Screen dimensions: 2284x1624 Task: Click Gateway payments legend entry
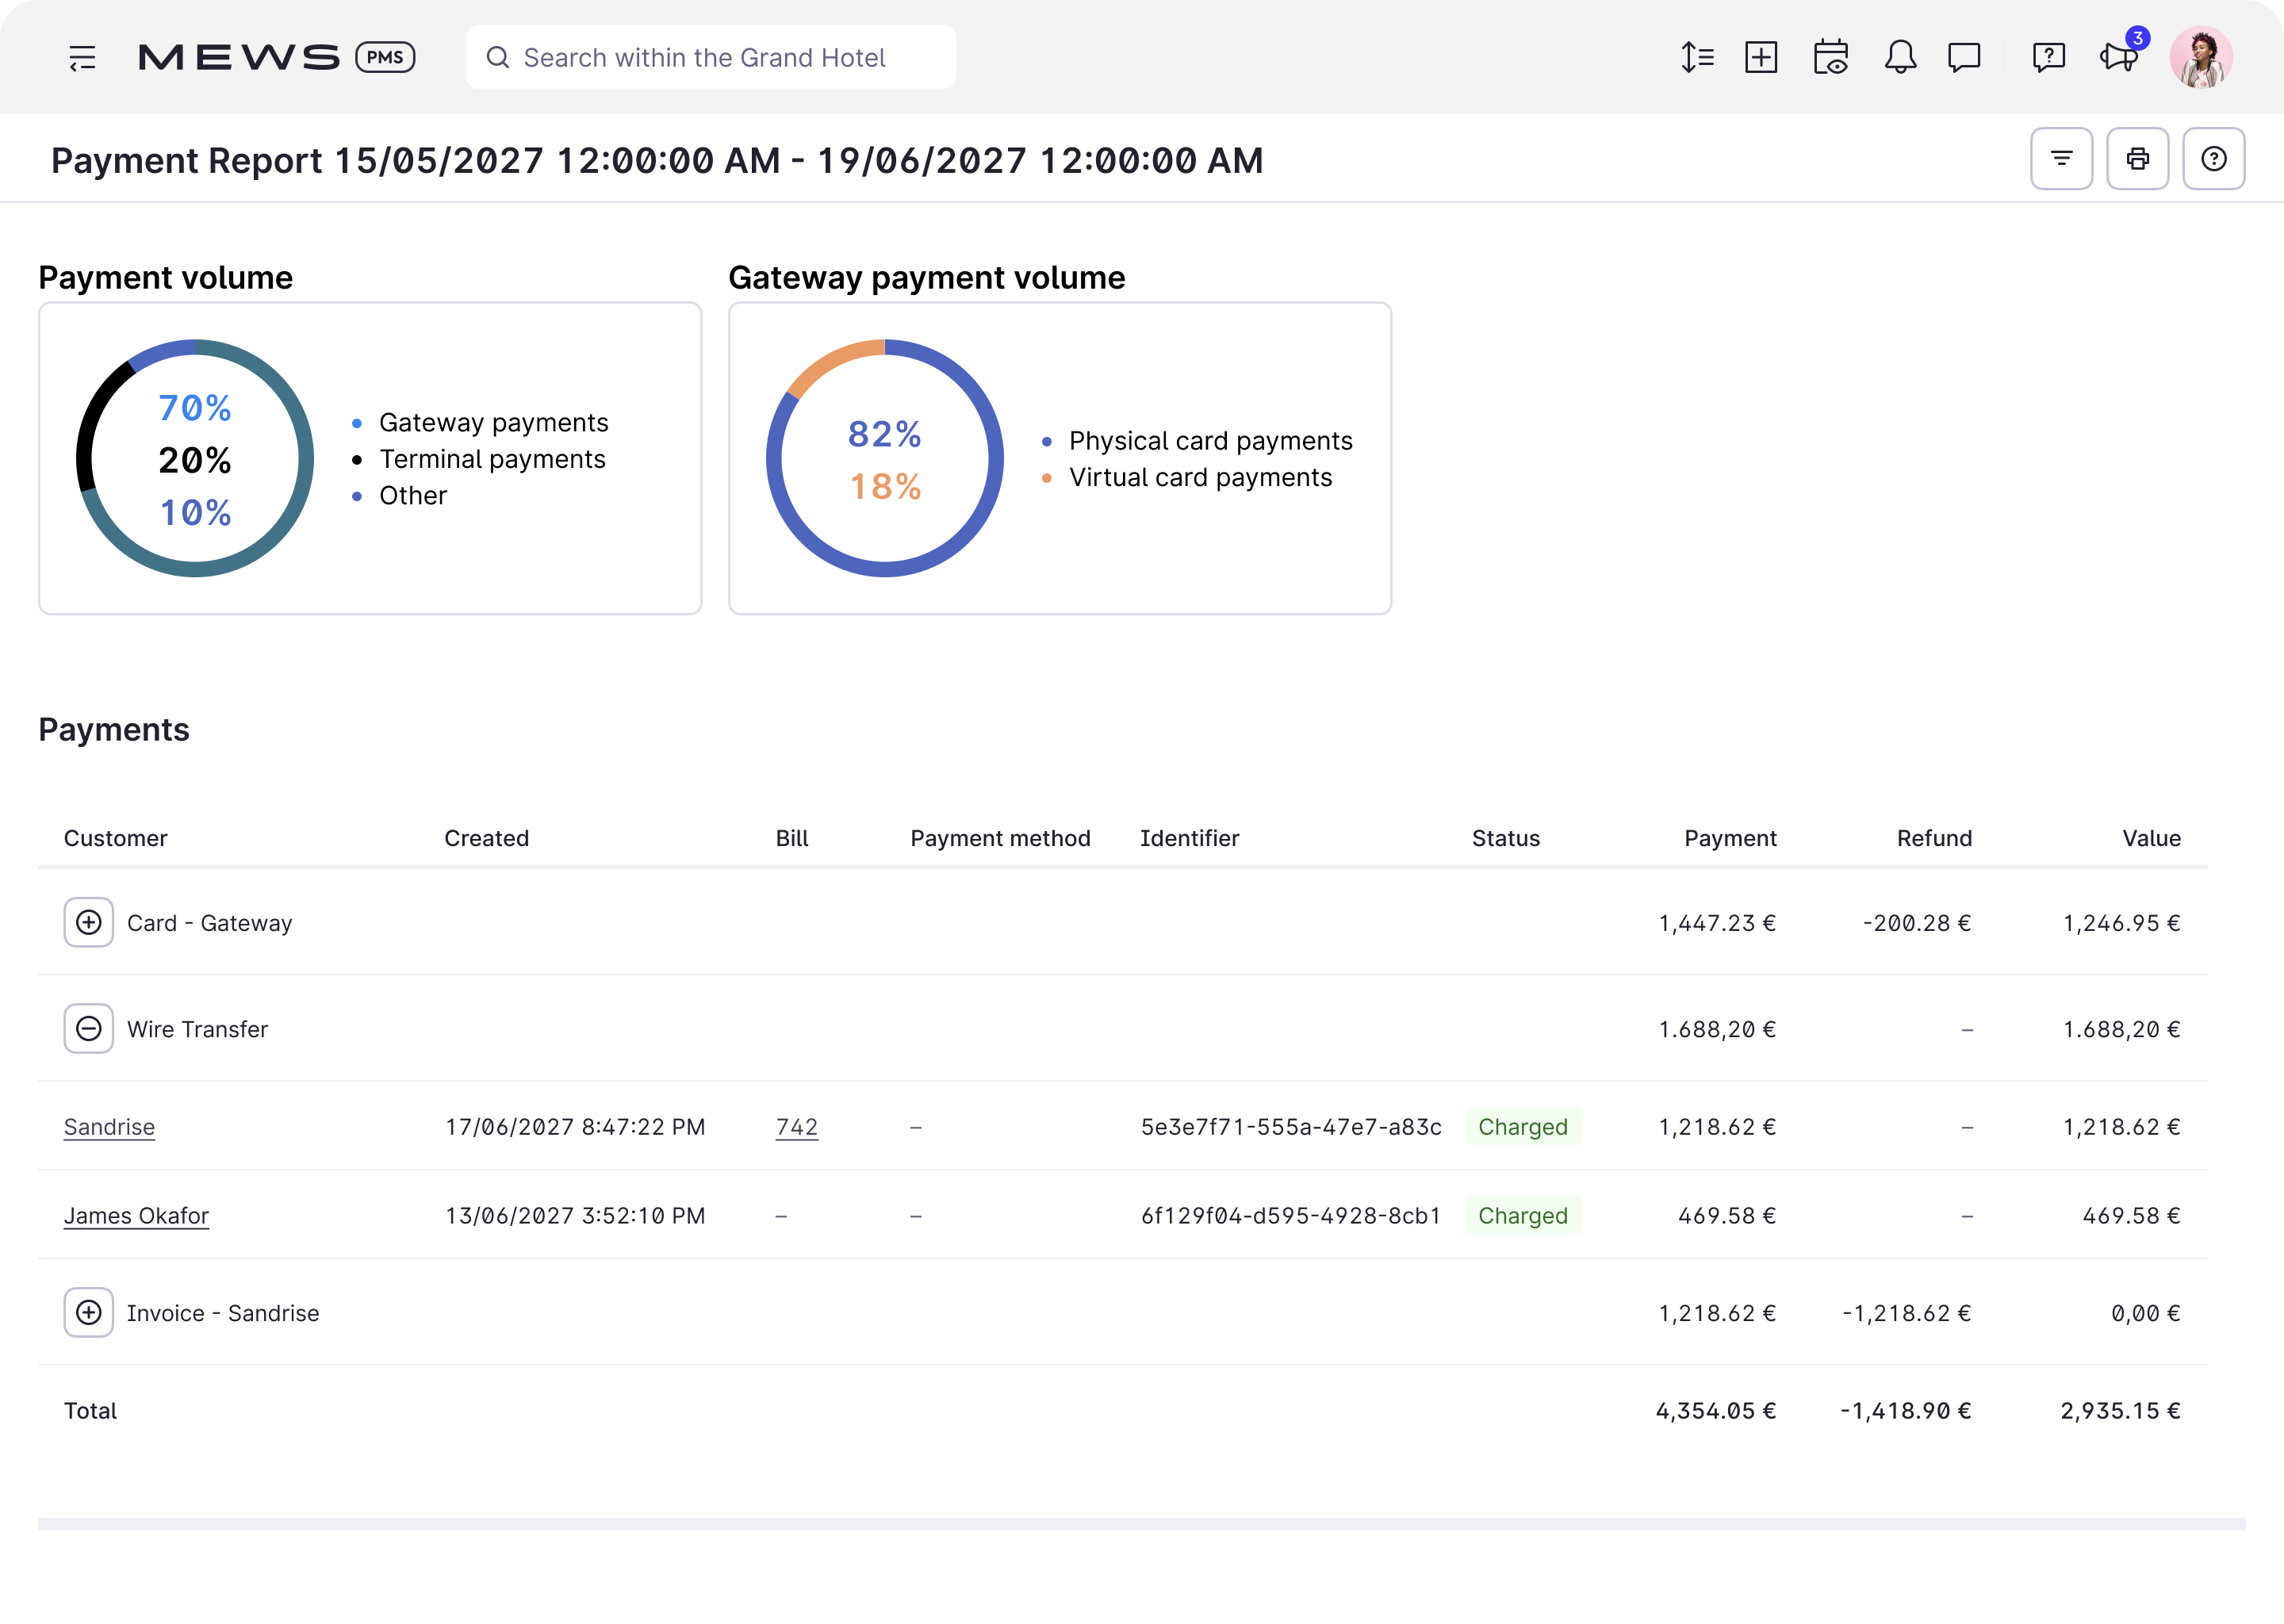click(481, 423)
